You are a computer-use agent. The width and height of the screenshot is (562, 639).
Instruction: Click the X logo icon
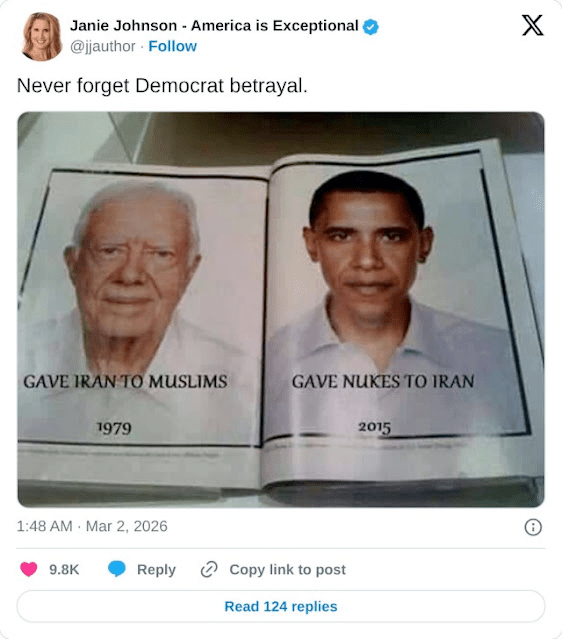click(x=533, y=25)
